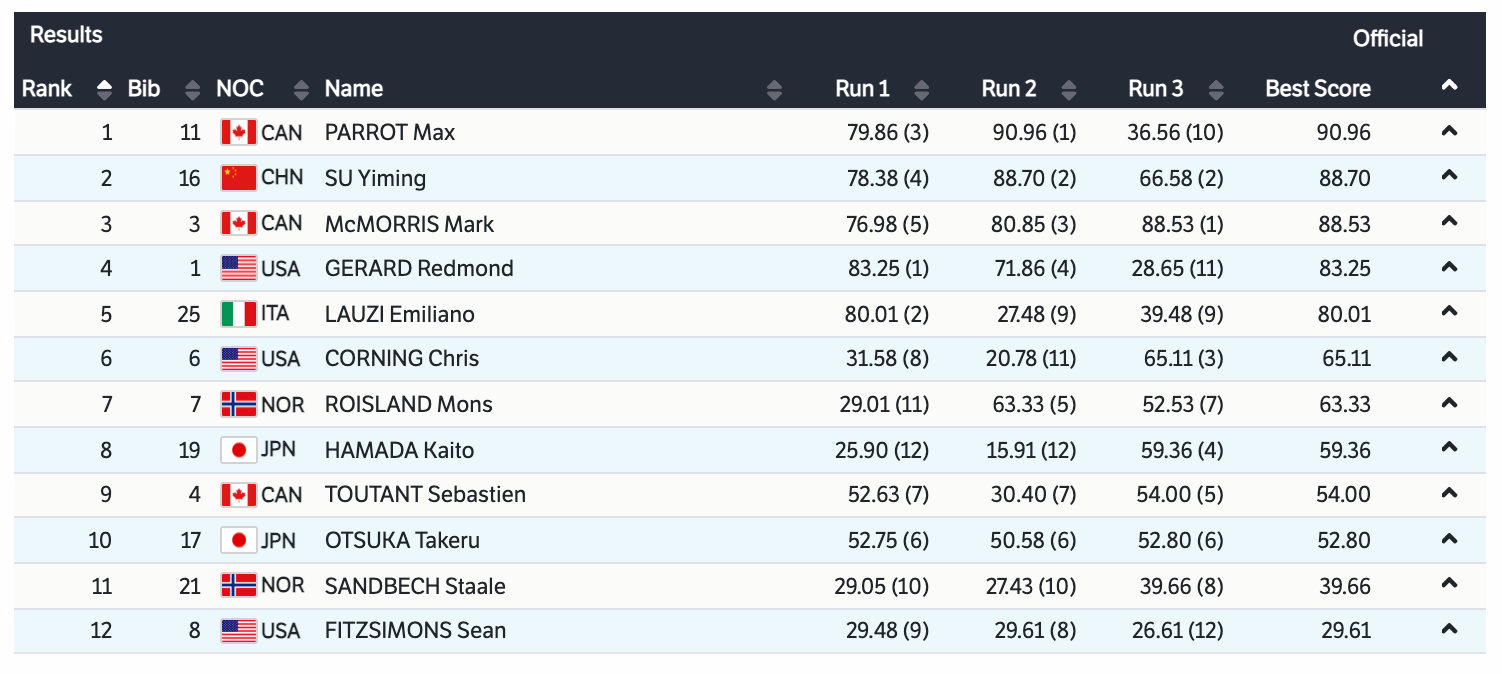This screenshot has height=674, width=1502.
Task: Toggle row chevron for HAMADA Kaito
Action: point(1449,450)
